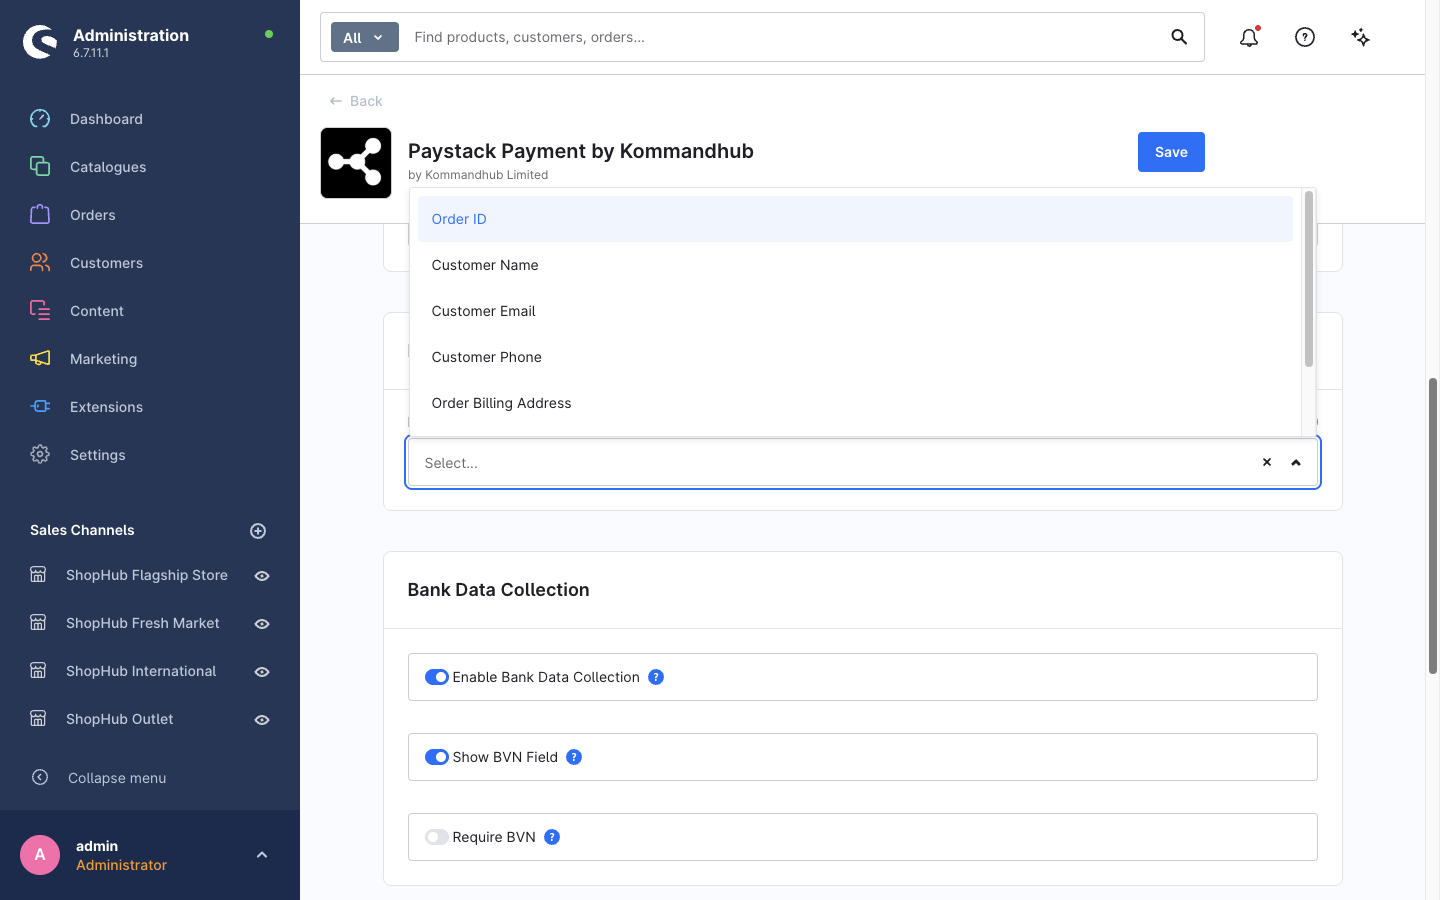Click Collapse menu text

pos(117,778)
